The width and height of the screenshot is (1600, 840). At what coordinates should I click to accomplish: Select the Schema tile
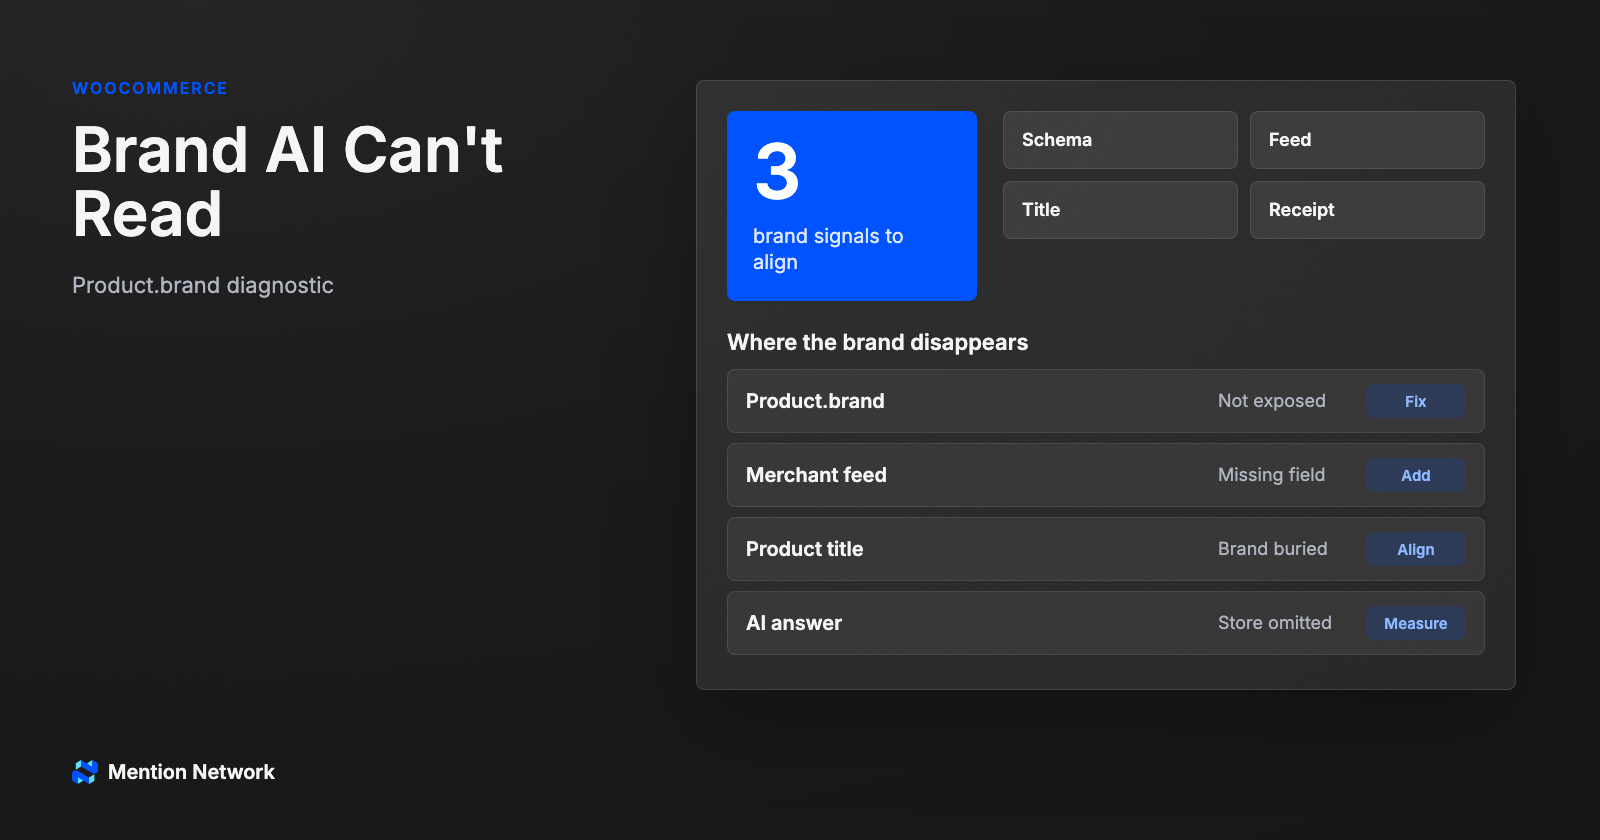pyautogui.click(x=1120, y=140)
